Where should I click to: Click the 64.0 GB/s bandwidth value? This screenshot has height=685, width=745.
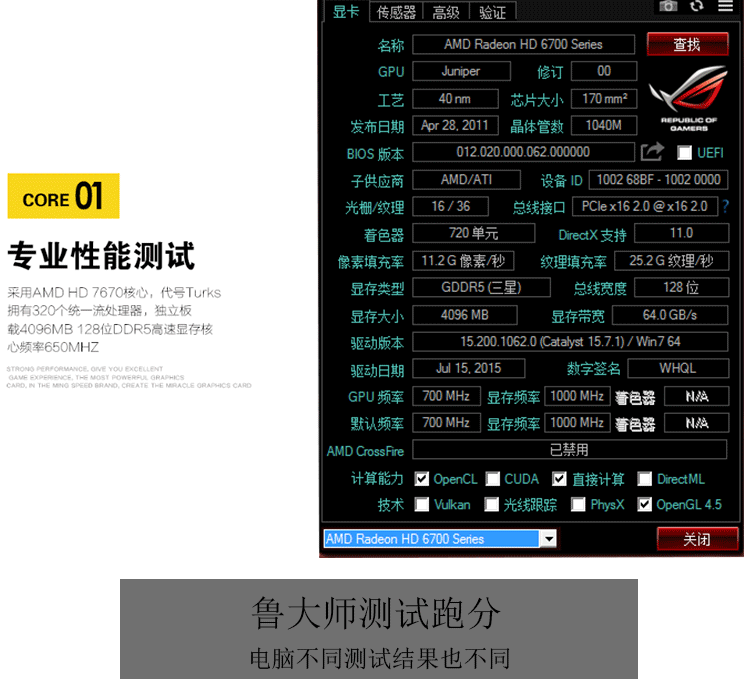[670, 315]
